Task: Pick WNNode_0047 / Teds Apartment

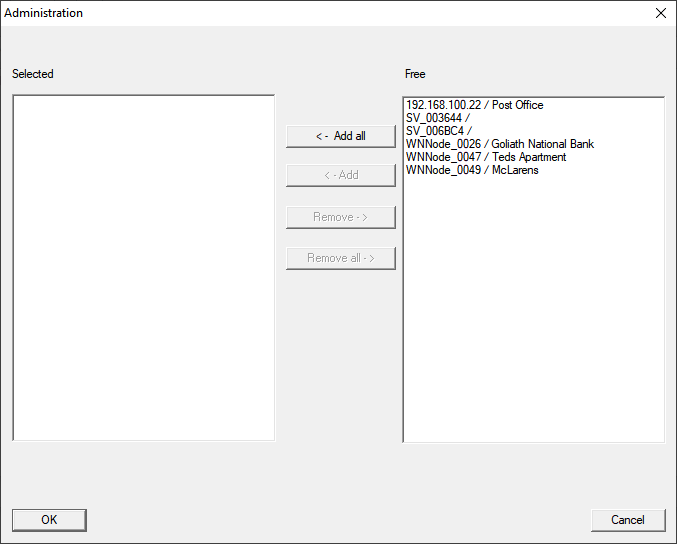Action: (x=485, y=157)
